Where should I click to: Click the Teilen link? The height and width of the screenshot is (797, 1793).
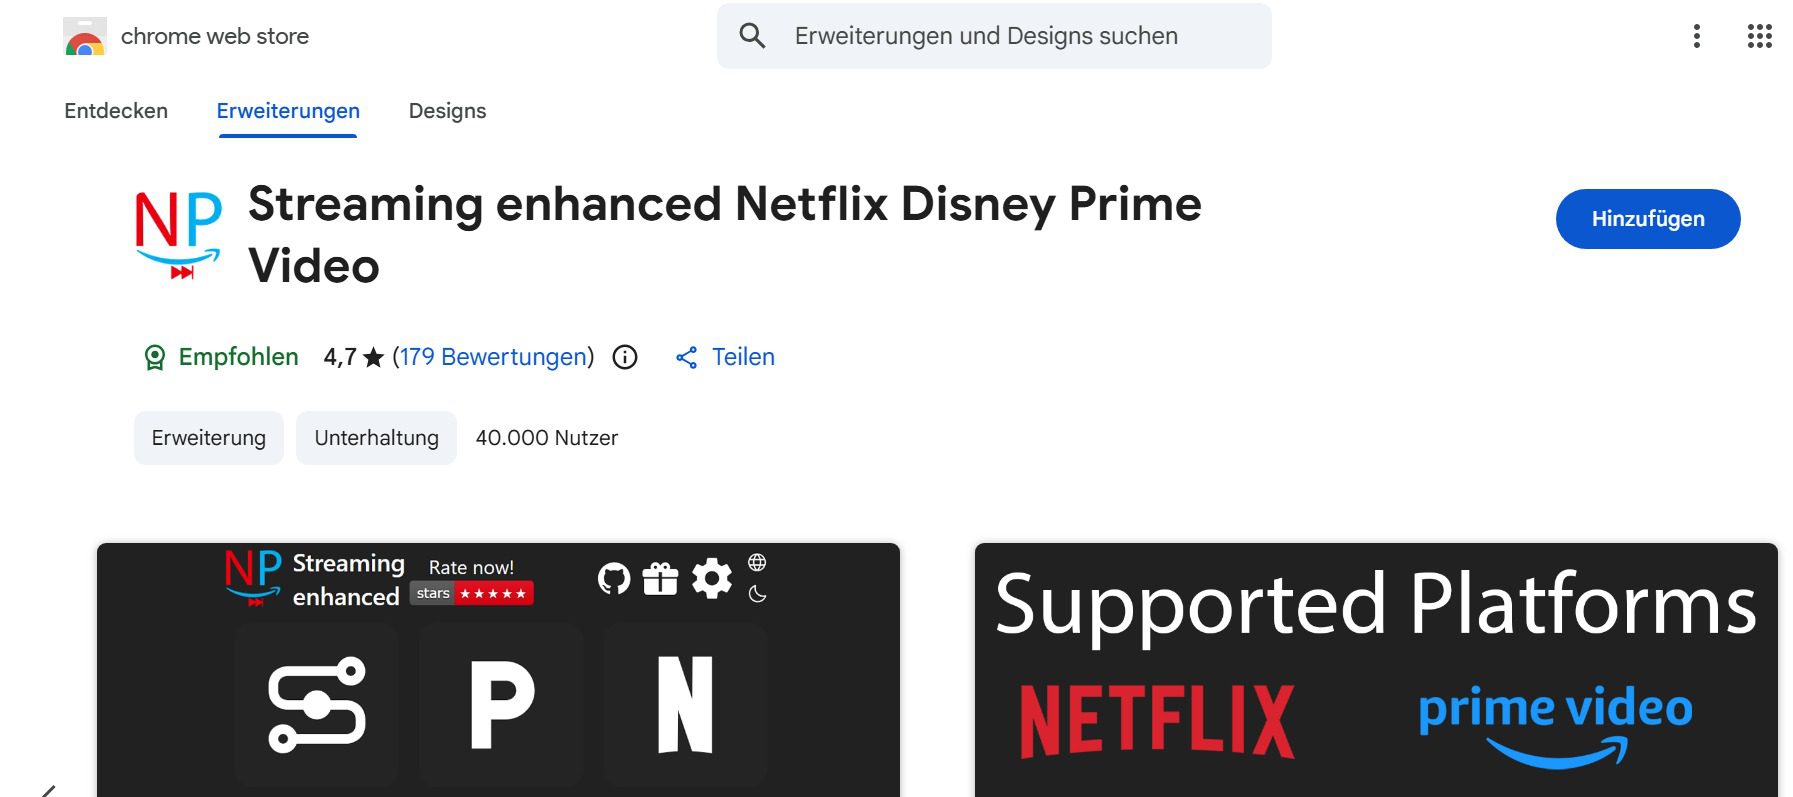743,357
